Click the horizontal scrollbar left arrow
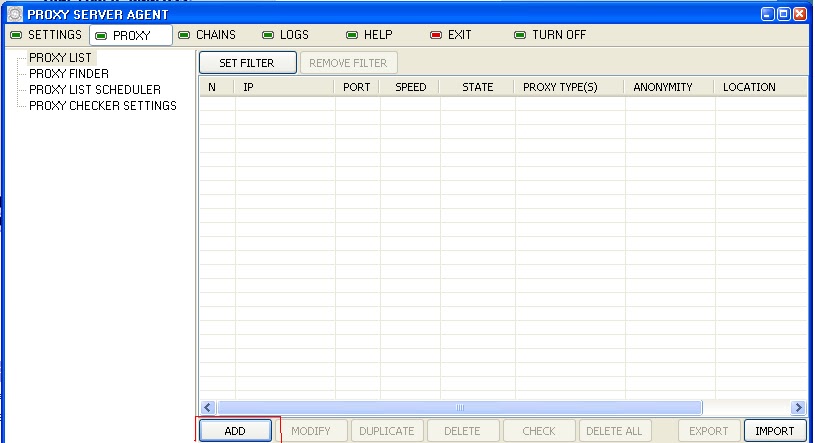The width and height of the screenshot is (815, 443). point(208,408)
